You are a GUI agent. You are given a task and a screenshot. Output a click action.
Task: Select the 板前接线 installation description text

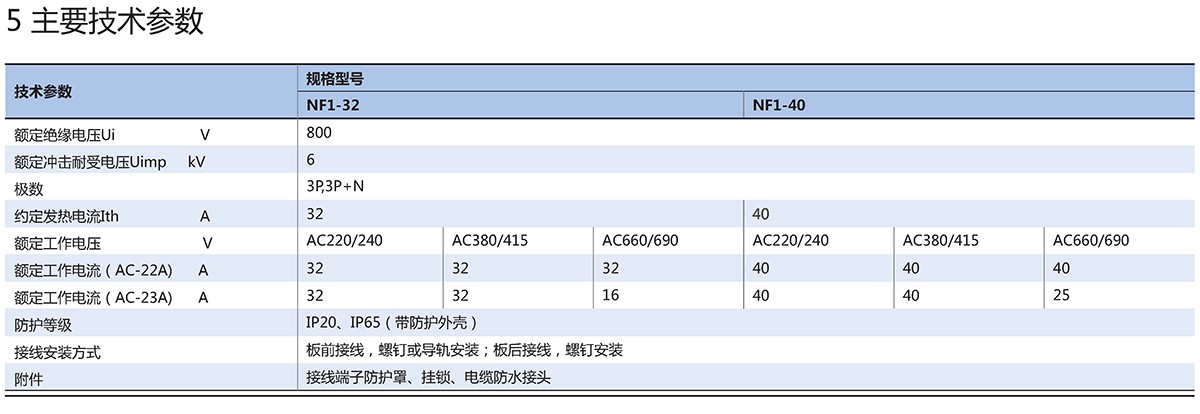[x=465, y=350]
